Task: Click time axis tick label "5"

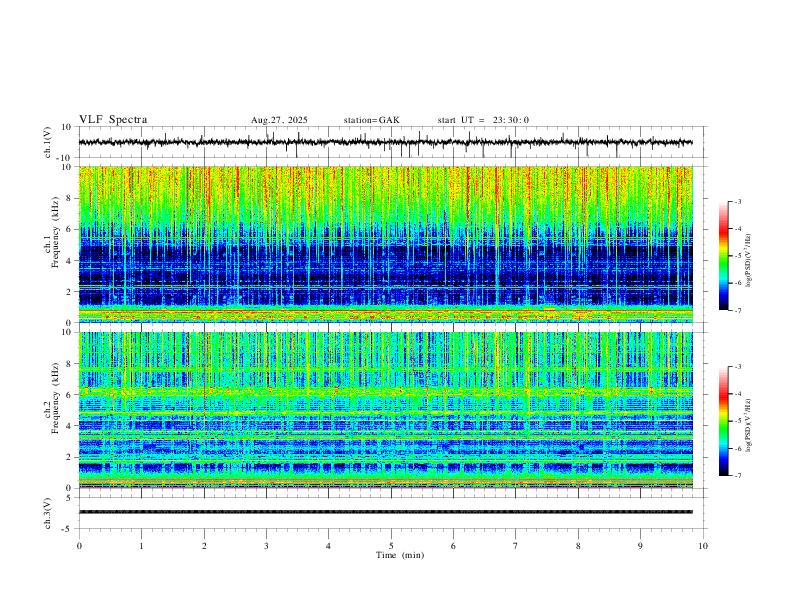Action: 391,546
